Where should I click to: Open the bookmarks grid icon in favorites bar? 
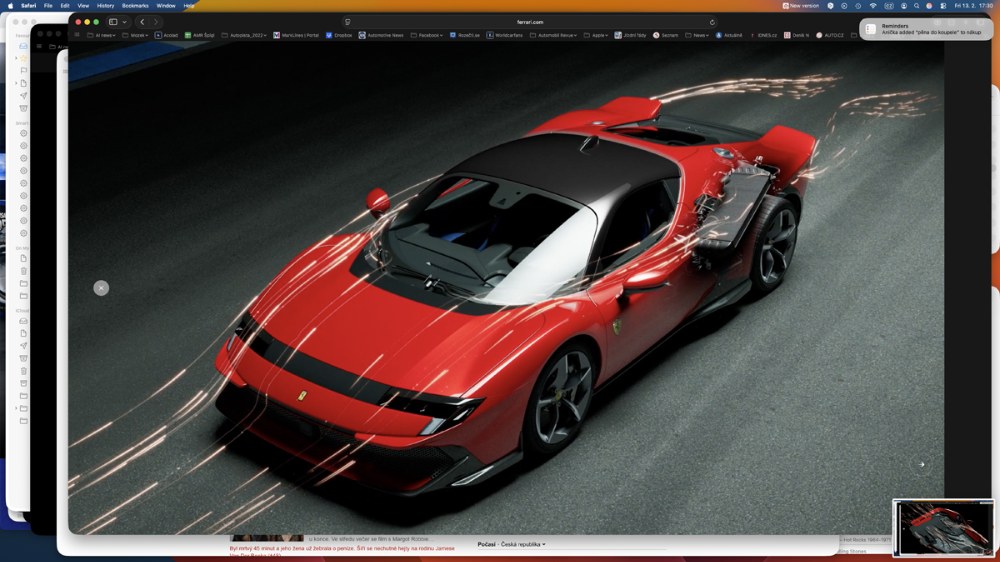[x=78, y=35]
